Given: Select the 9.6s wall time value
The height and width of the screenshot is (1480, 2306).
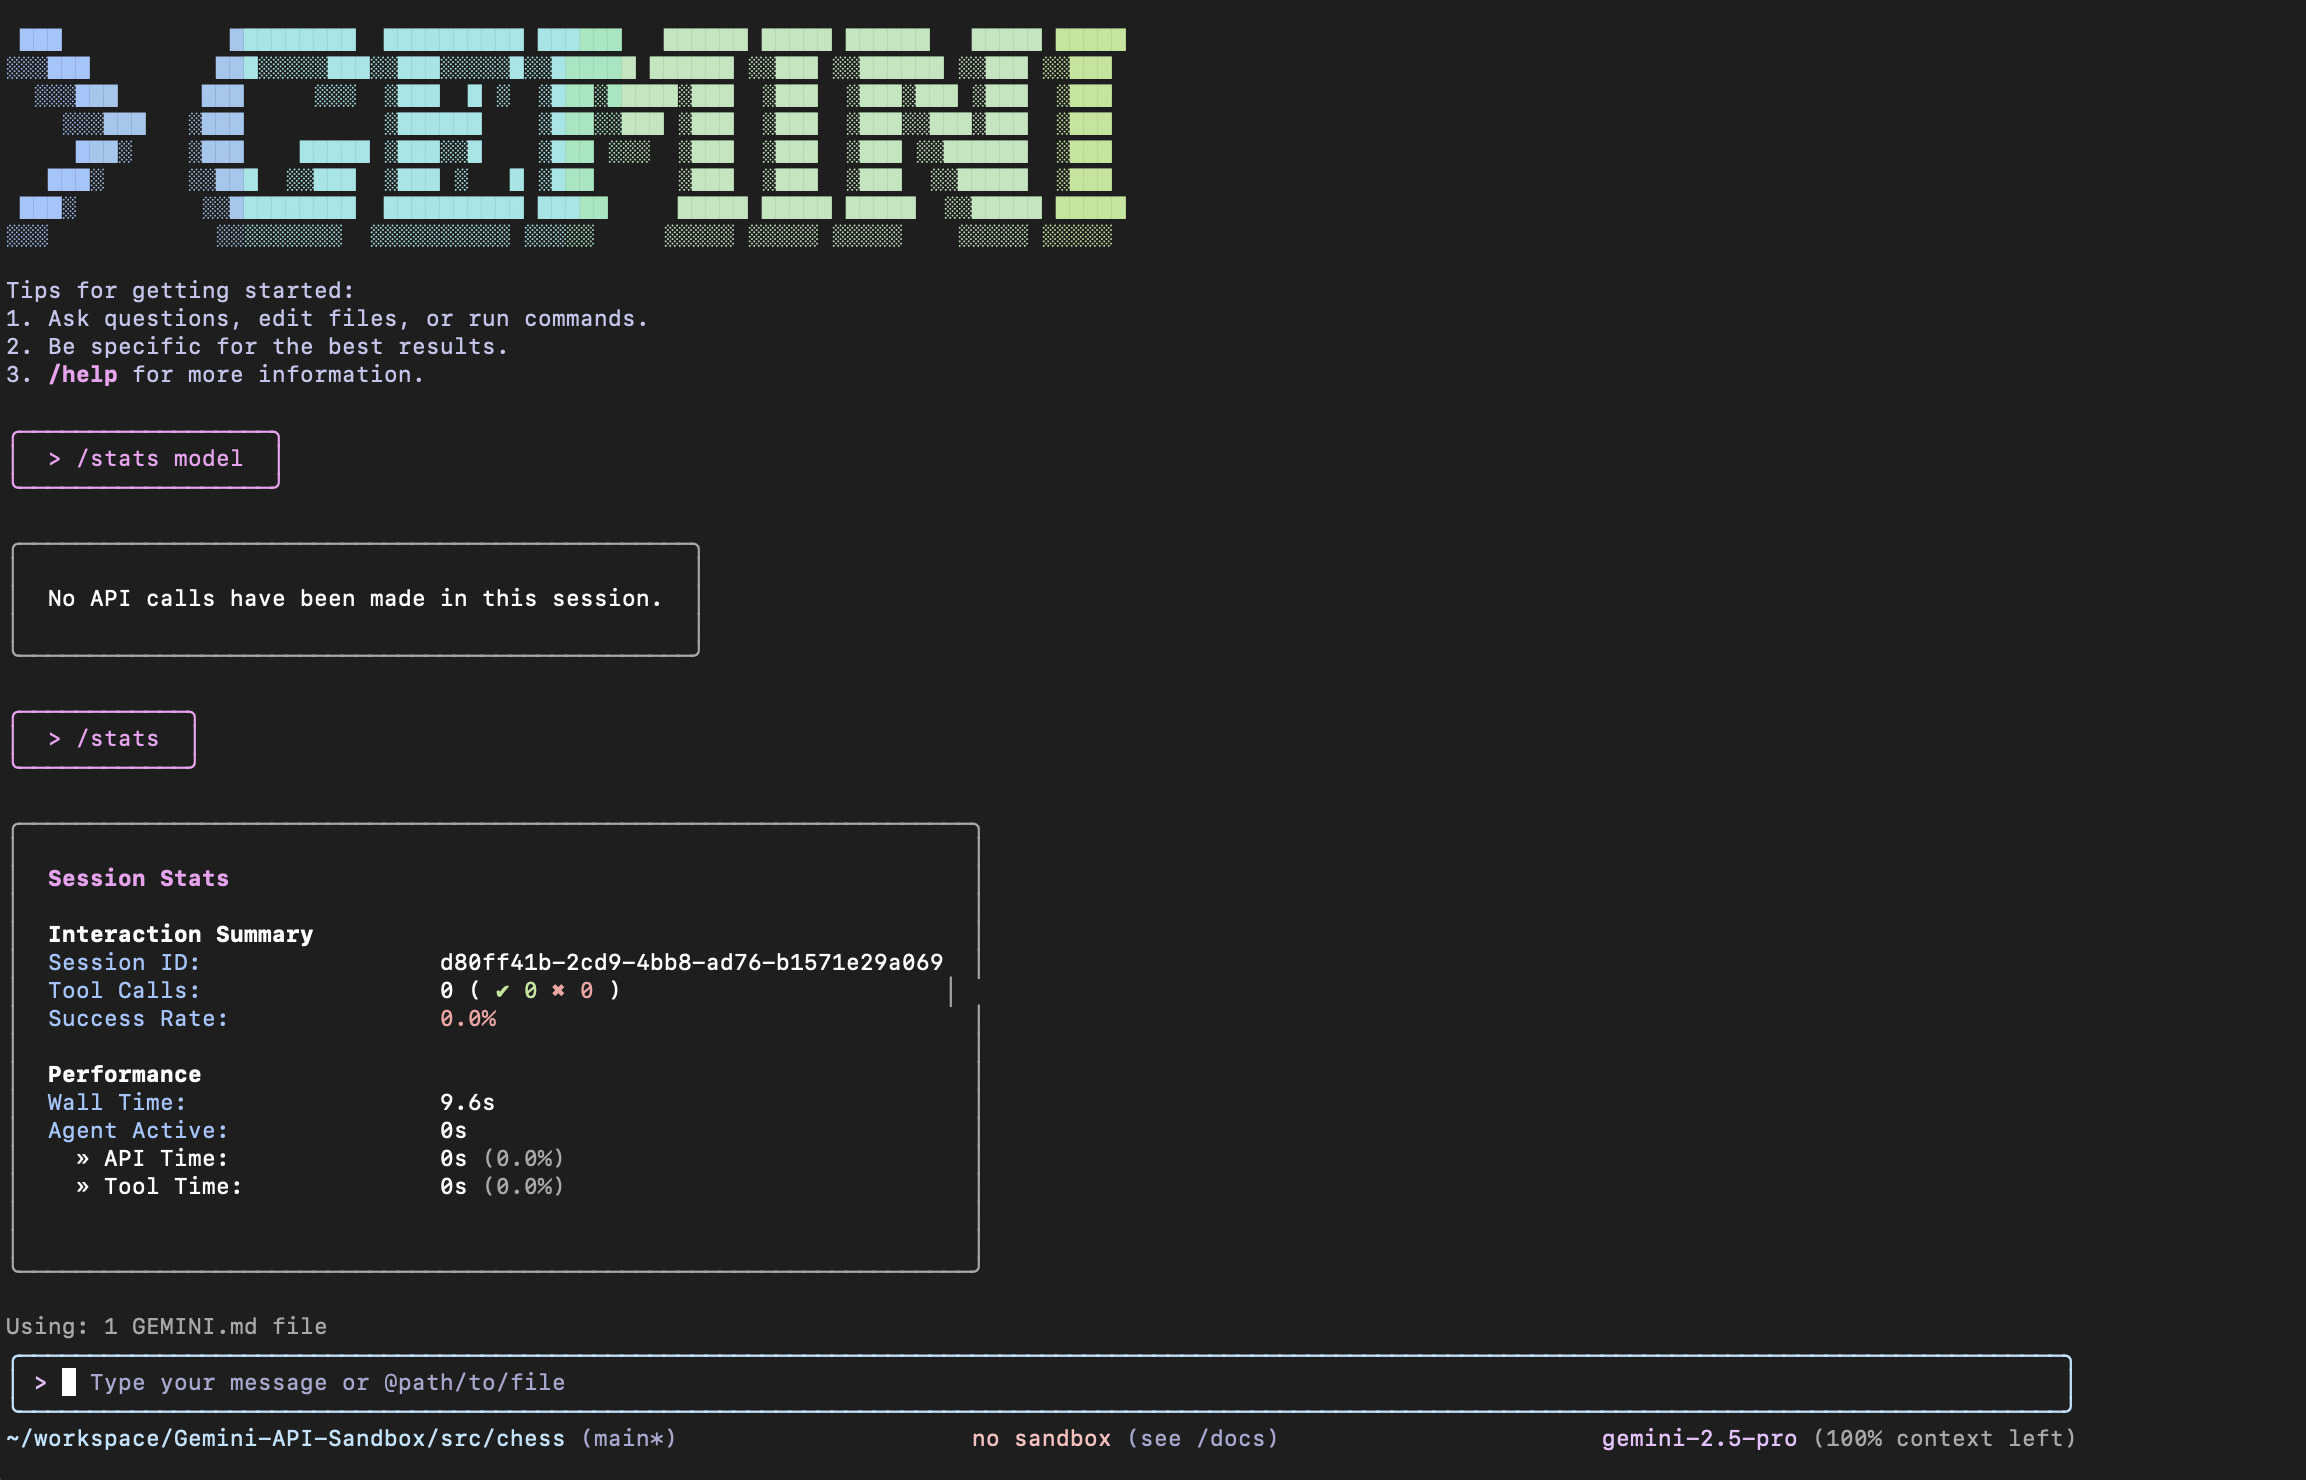Looking at the screenshot, I should (467, 1102).
